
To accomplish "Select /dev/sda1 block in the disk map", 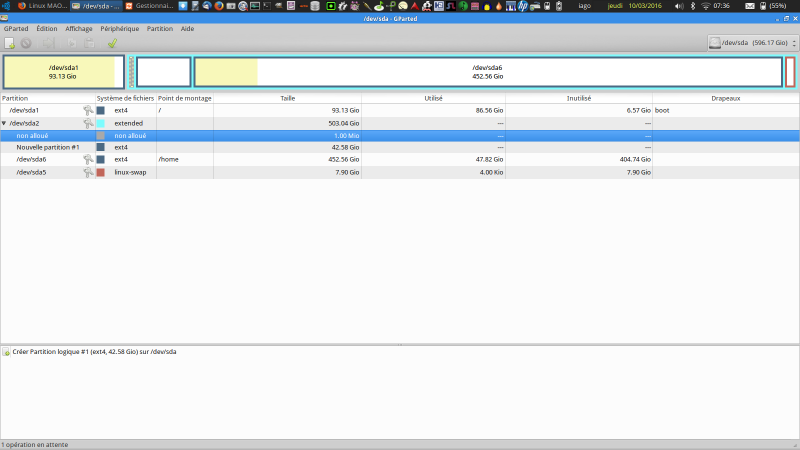I will (64, 72).
